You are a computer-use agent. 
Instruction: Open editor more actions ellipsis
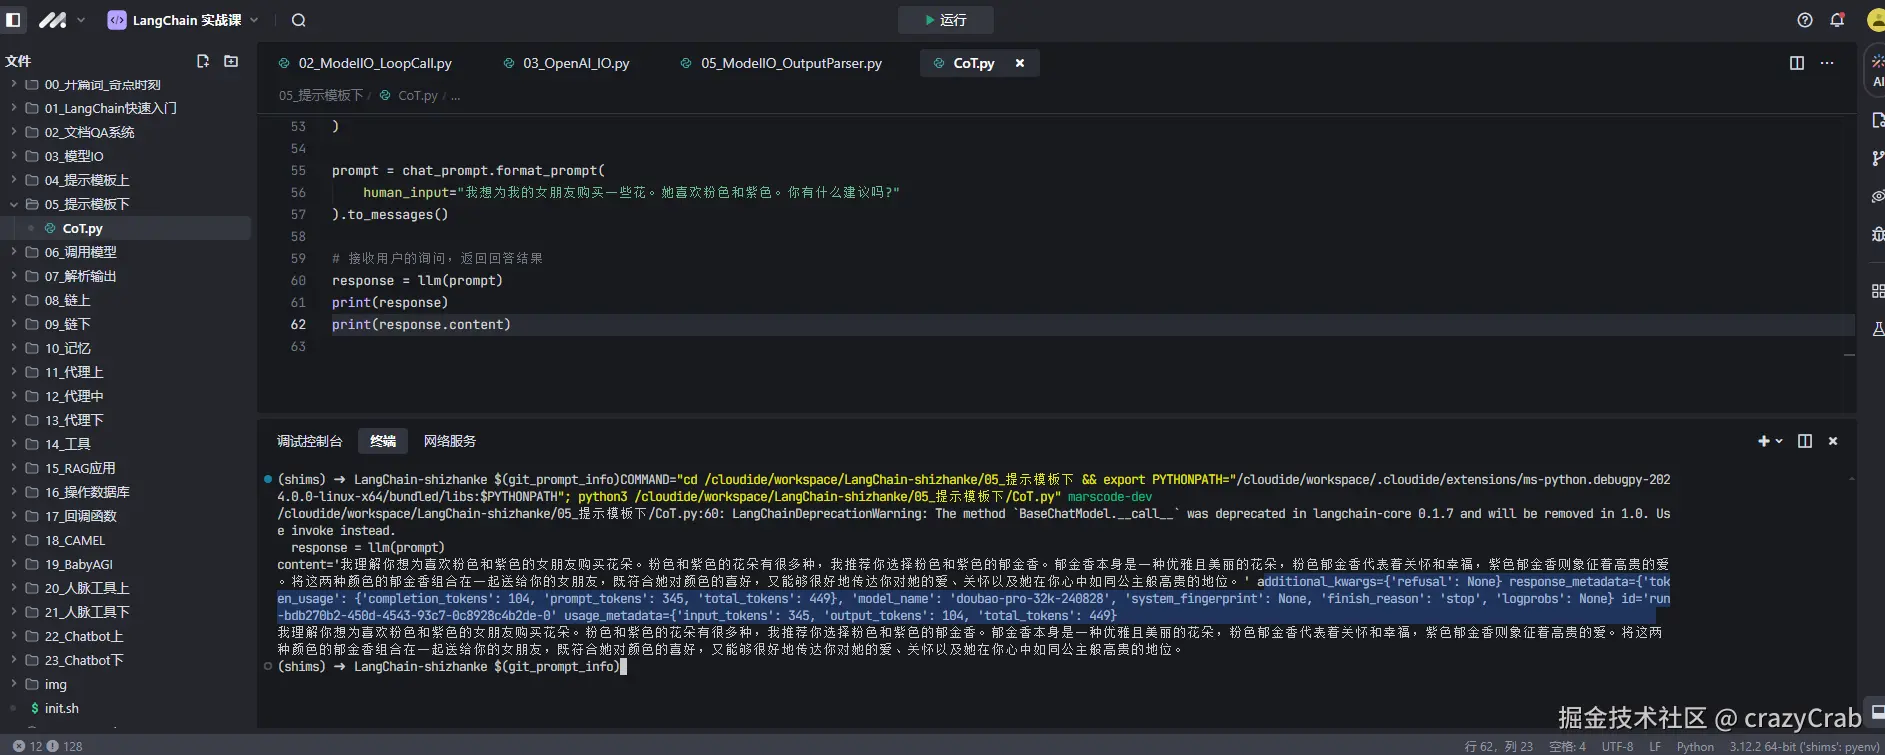(x=1827, y=63)
